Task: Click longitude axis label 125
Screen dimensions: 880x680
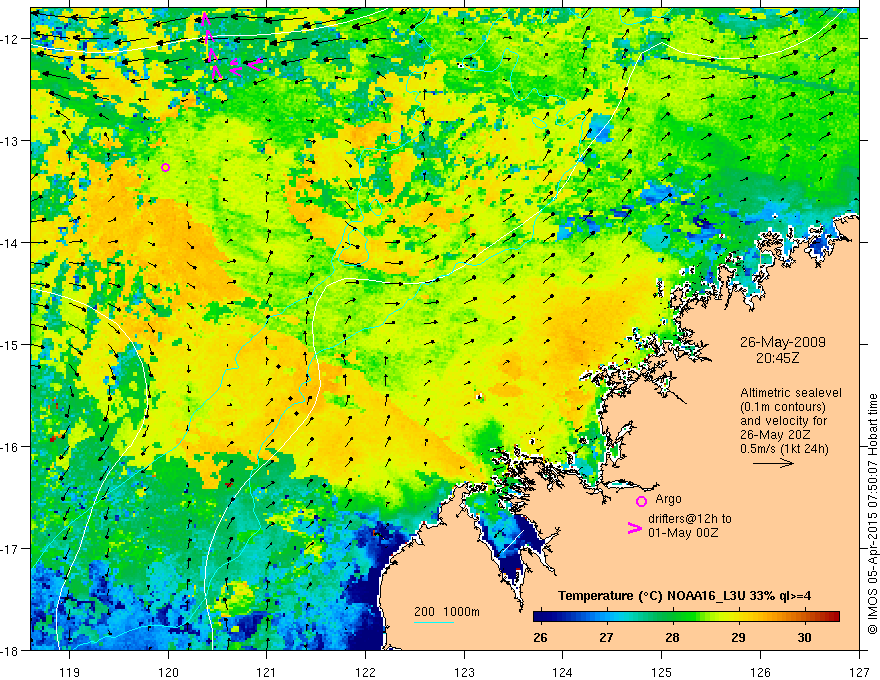Action: pos(662,672)
